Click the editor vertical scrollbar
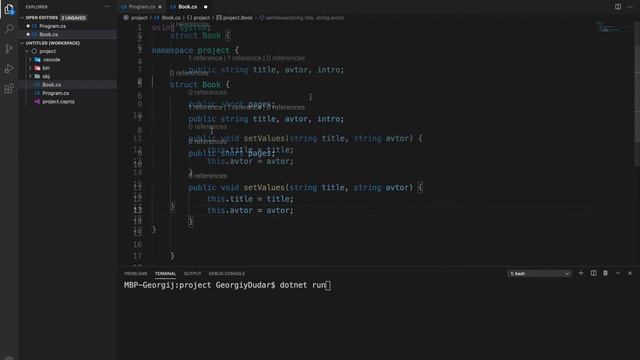The height and width of the screenshot is (360, 640). 637,94
